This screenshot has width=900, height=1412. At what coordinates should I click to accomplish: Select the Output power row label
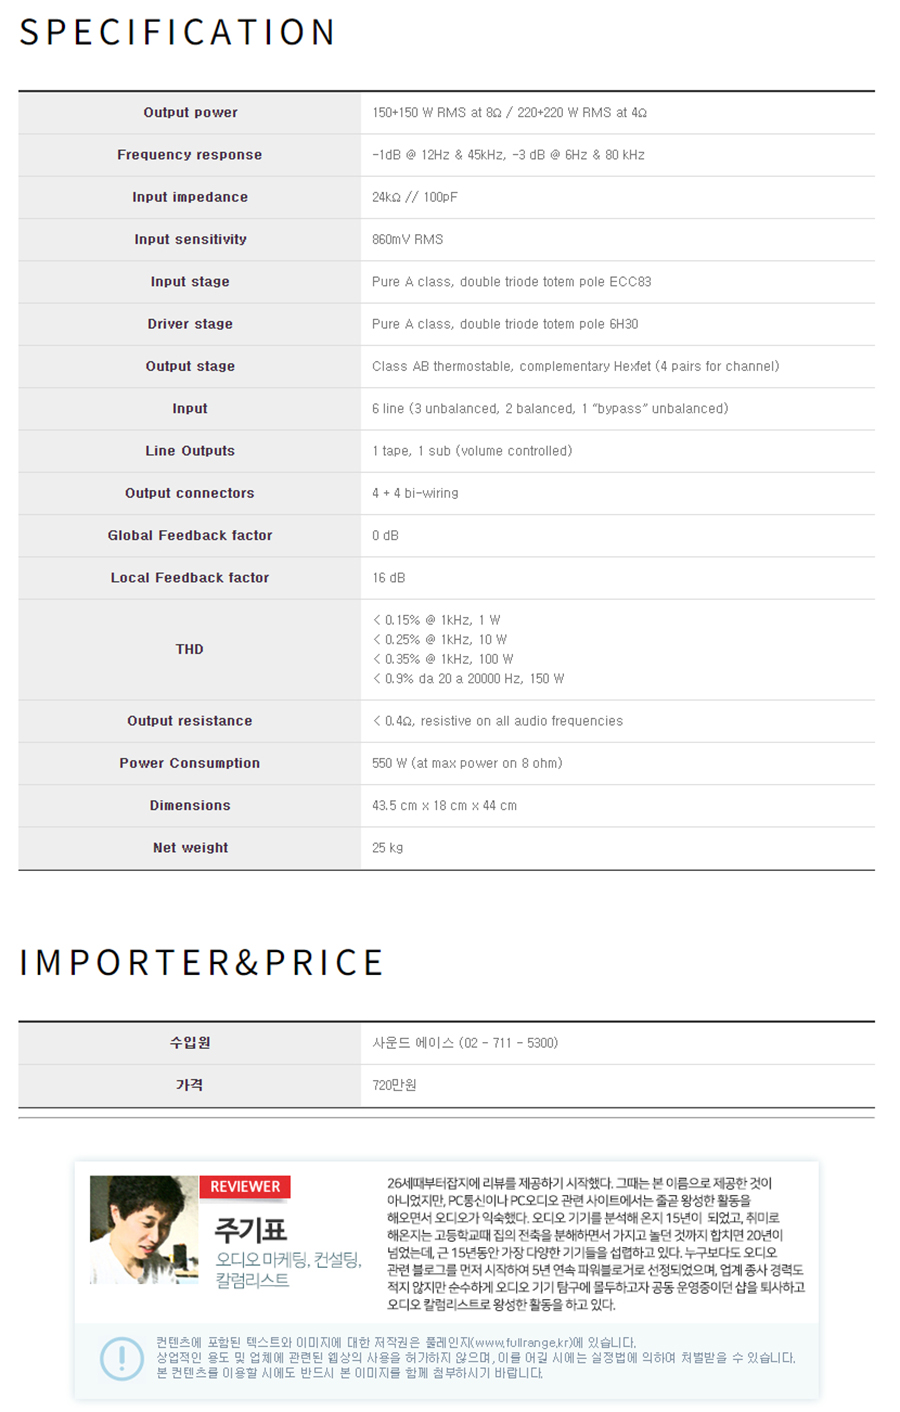[x=190, y=113]
